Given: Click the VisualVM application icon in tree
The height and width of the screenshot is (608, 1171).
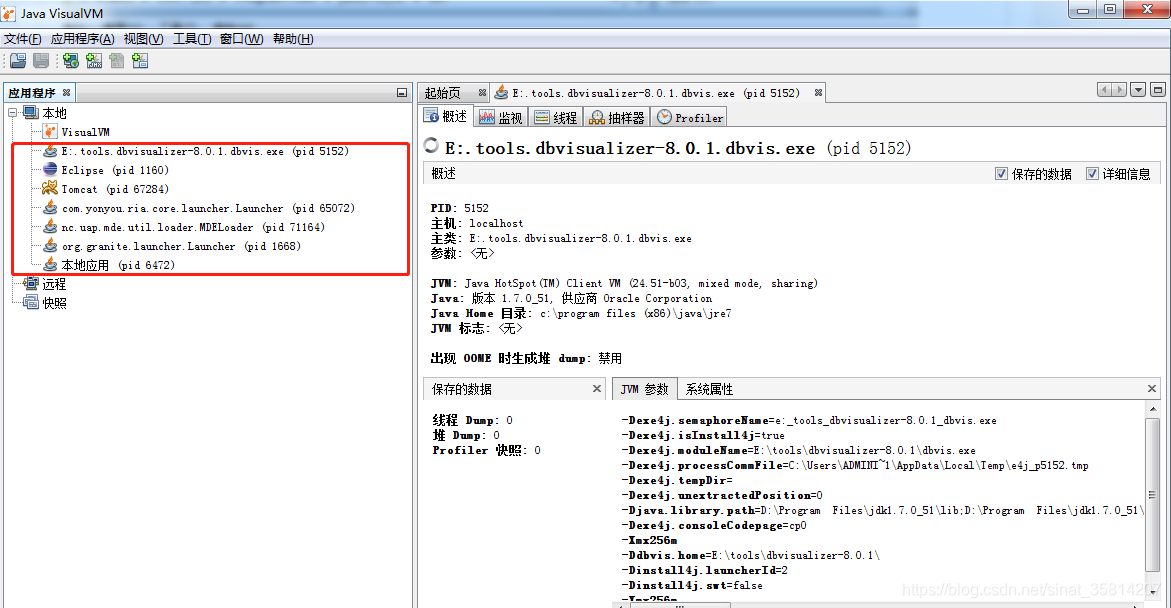Looking at the screenshot, I should (50, 131).
